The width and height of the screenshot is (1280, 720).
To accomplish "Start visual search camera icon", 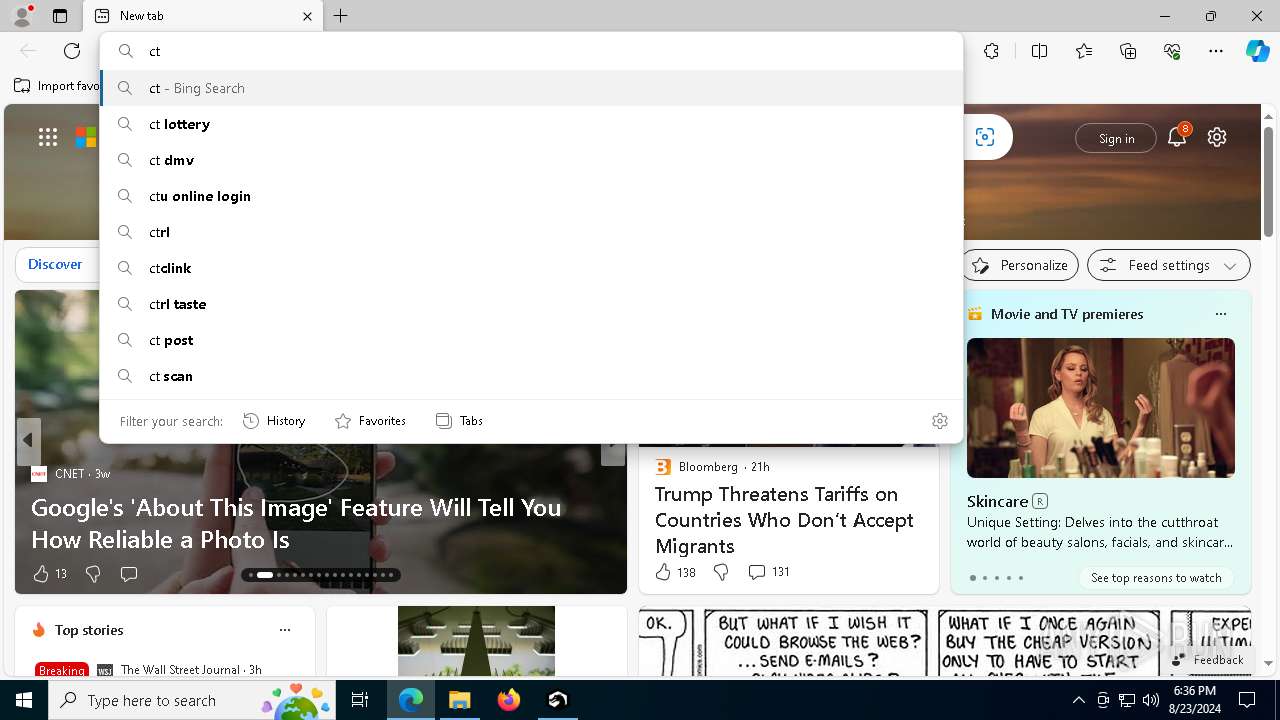I will pos(985,137).
